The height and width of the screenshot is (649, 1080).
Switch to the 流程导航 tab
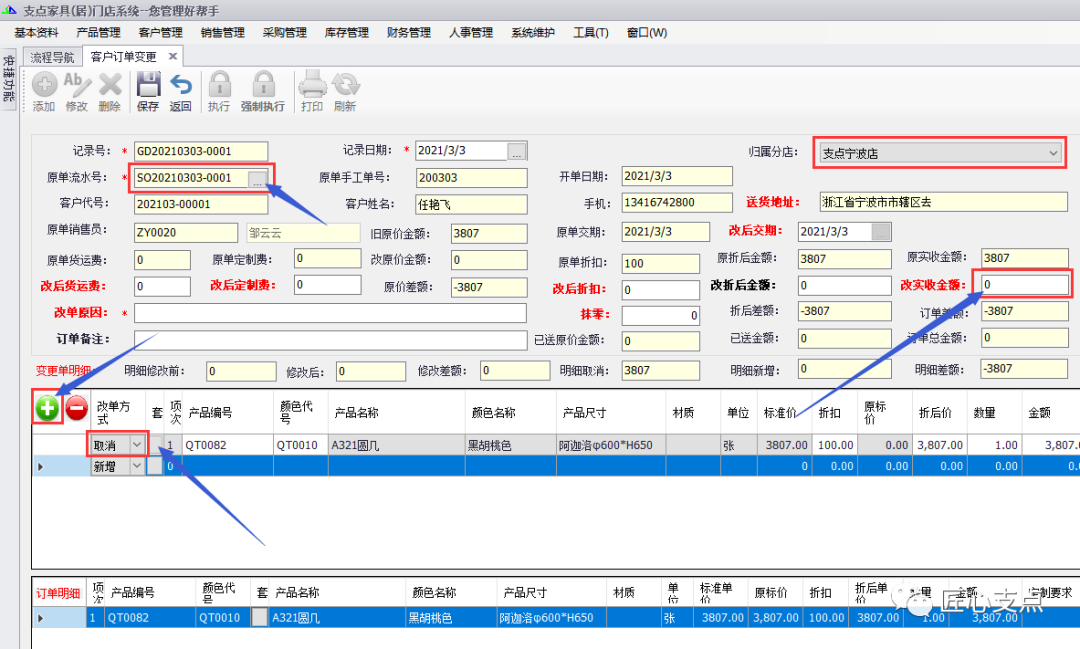point(52,57)
